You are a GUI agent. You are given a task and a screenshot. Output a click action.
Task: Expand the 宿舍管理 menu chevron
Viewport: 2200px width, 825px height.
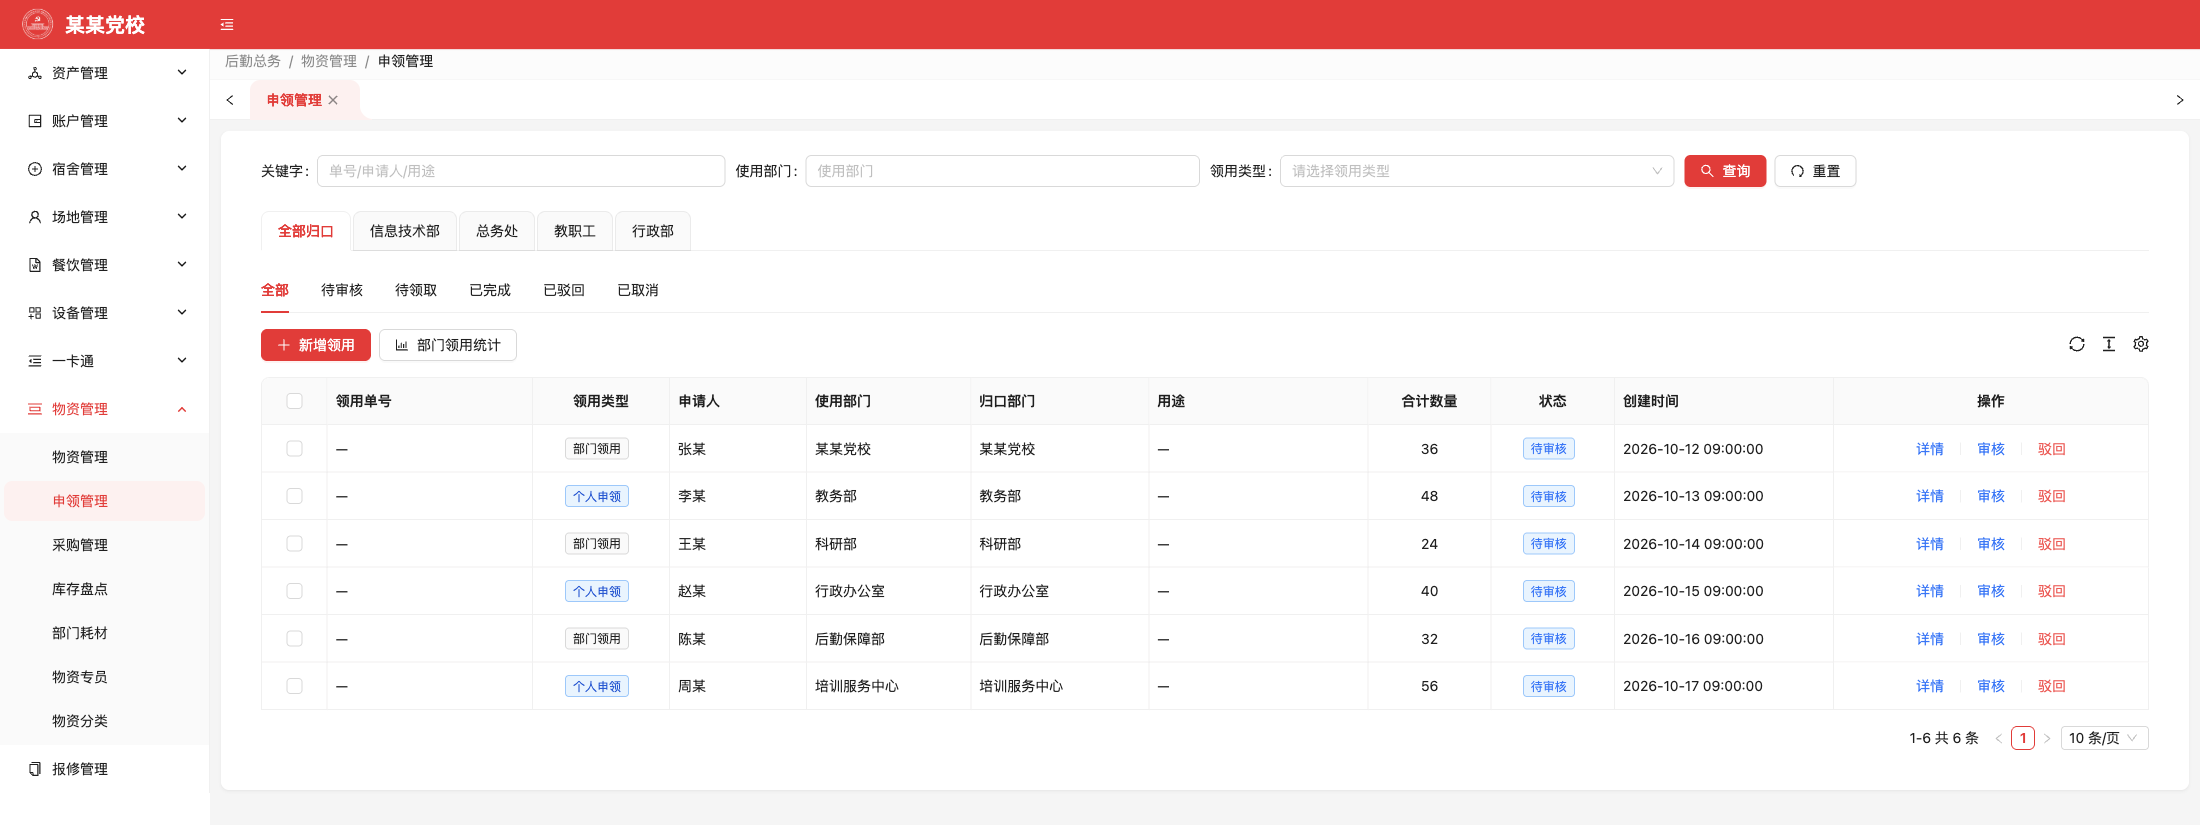tap(182, 168)
